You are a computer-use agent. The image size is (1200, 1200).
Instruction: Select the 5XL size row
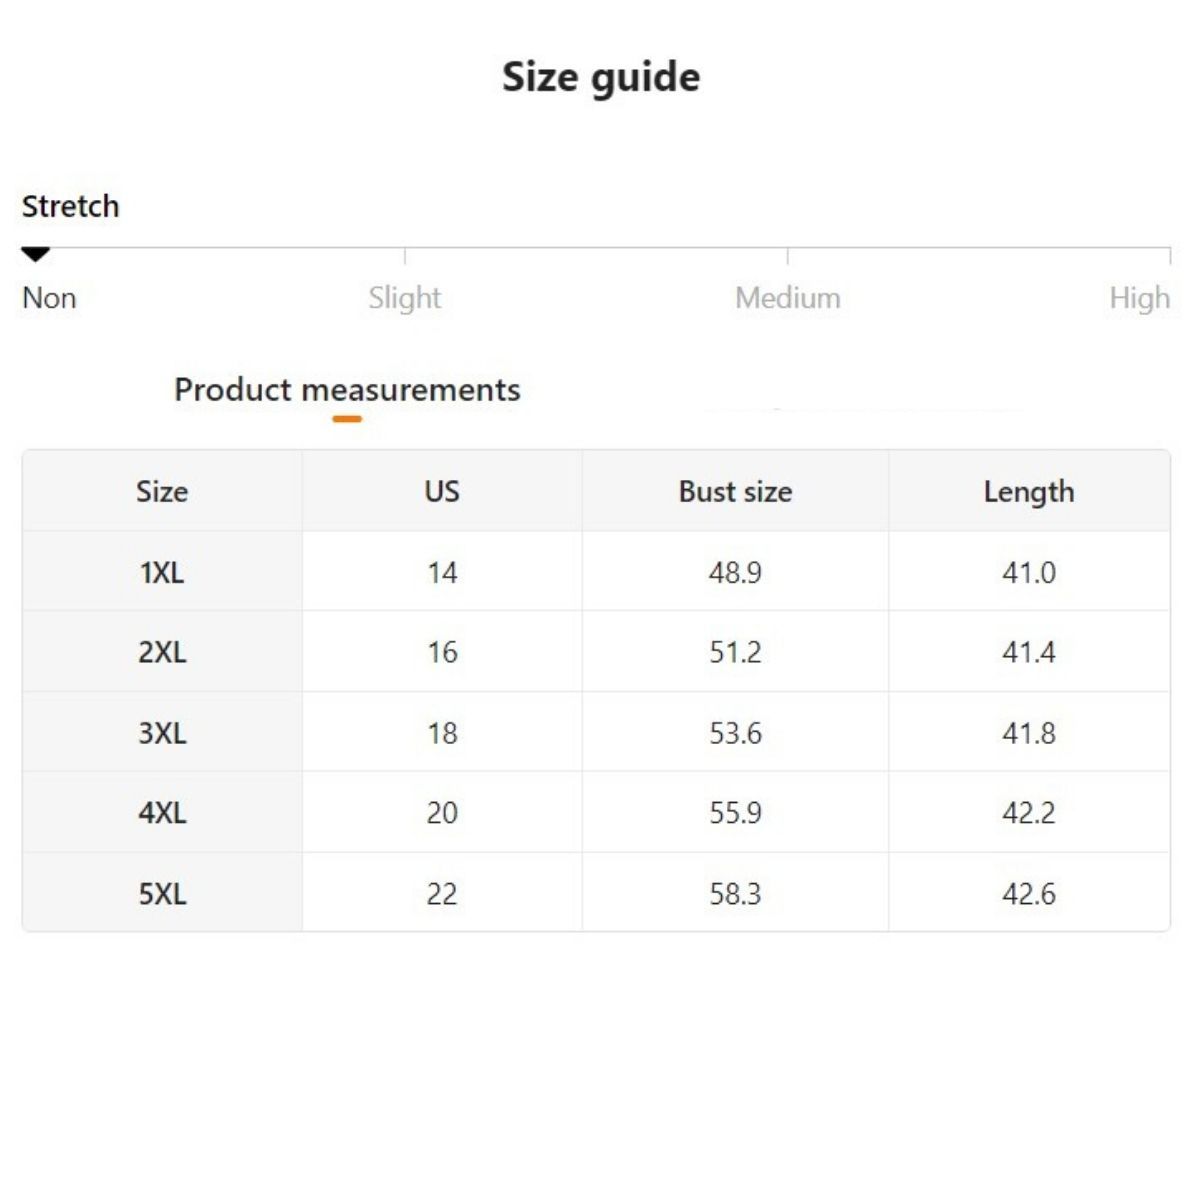pos(162,893)
